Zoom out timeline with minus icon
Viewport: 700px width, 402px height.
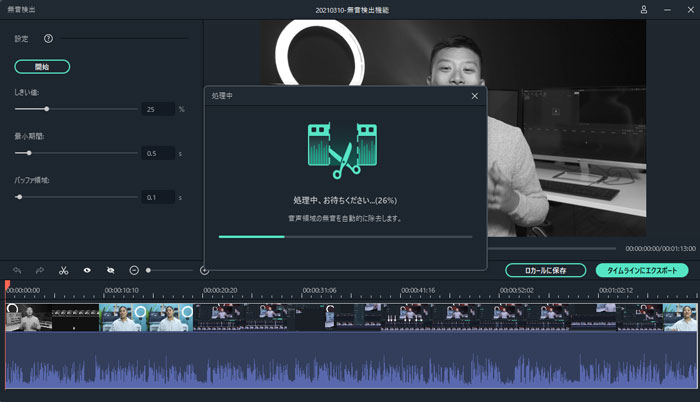pyautogui.click(x=134, y=270)
